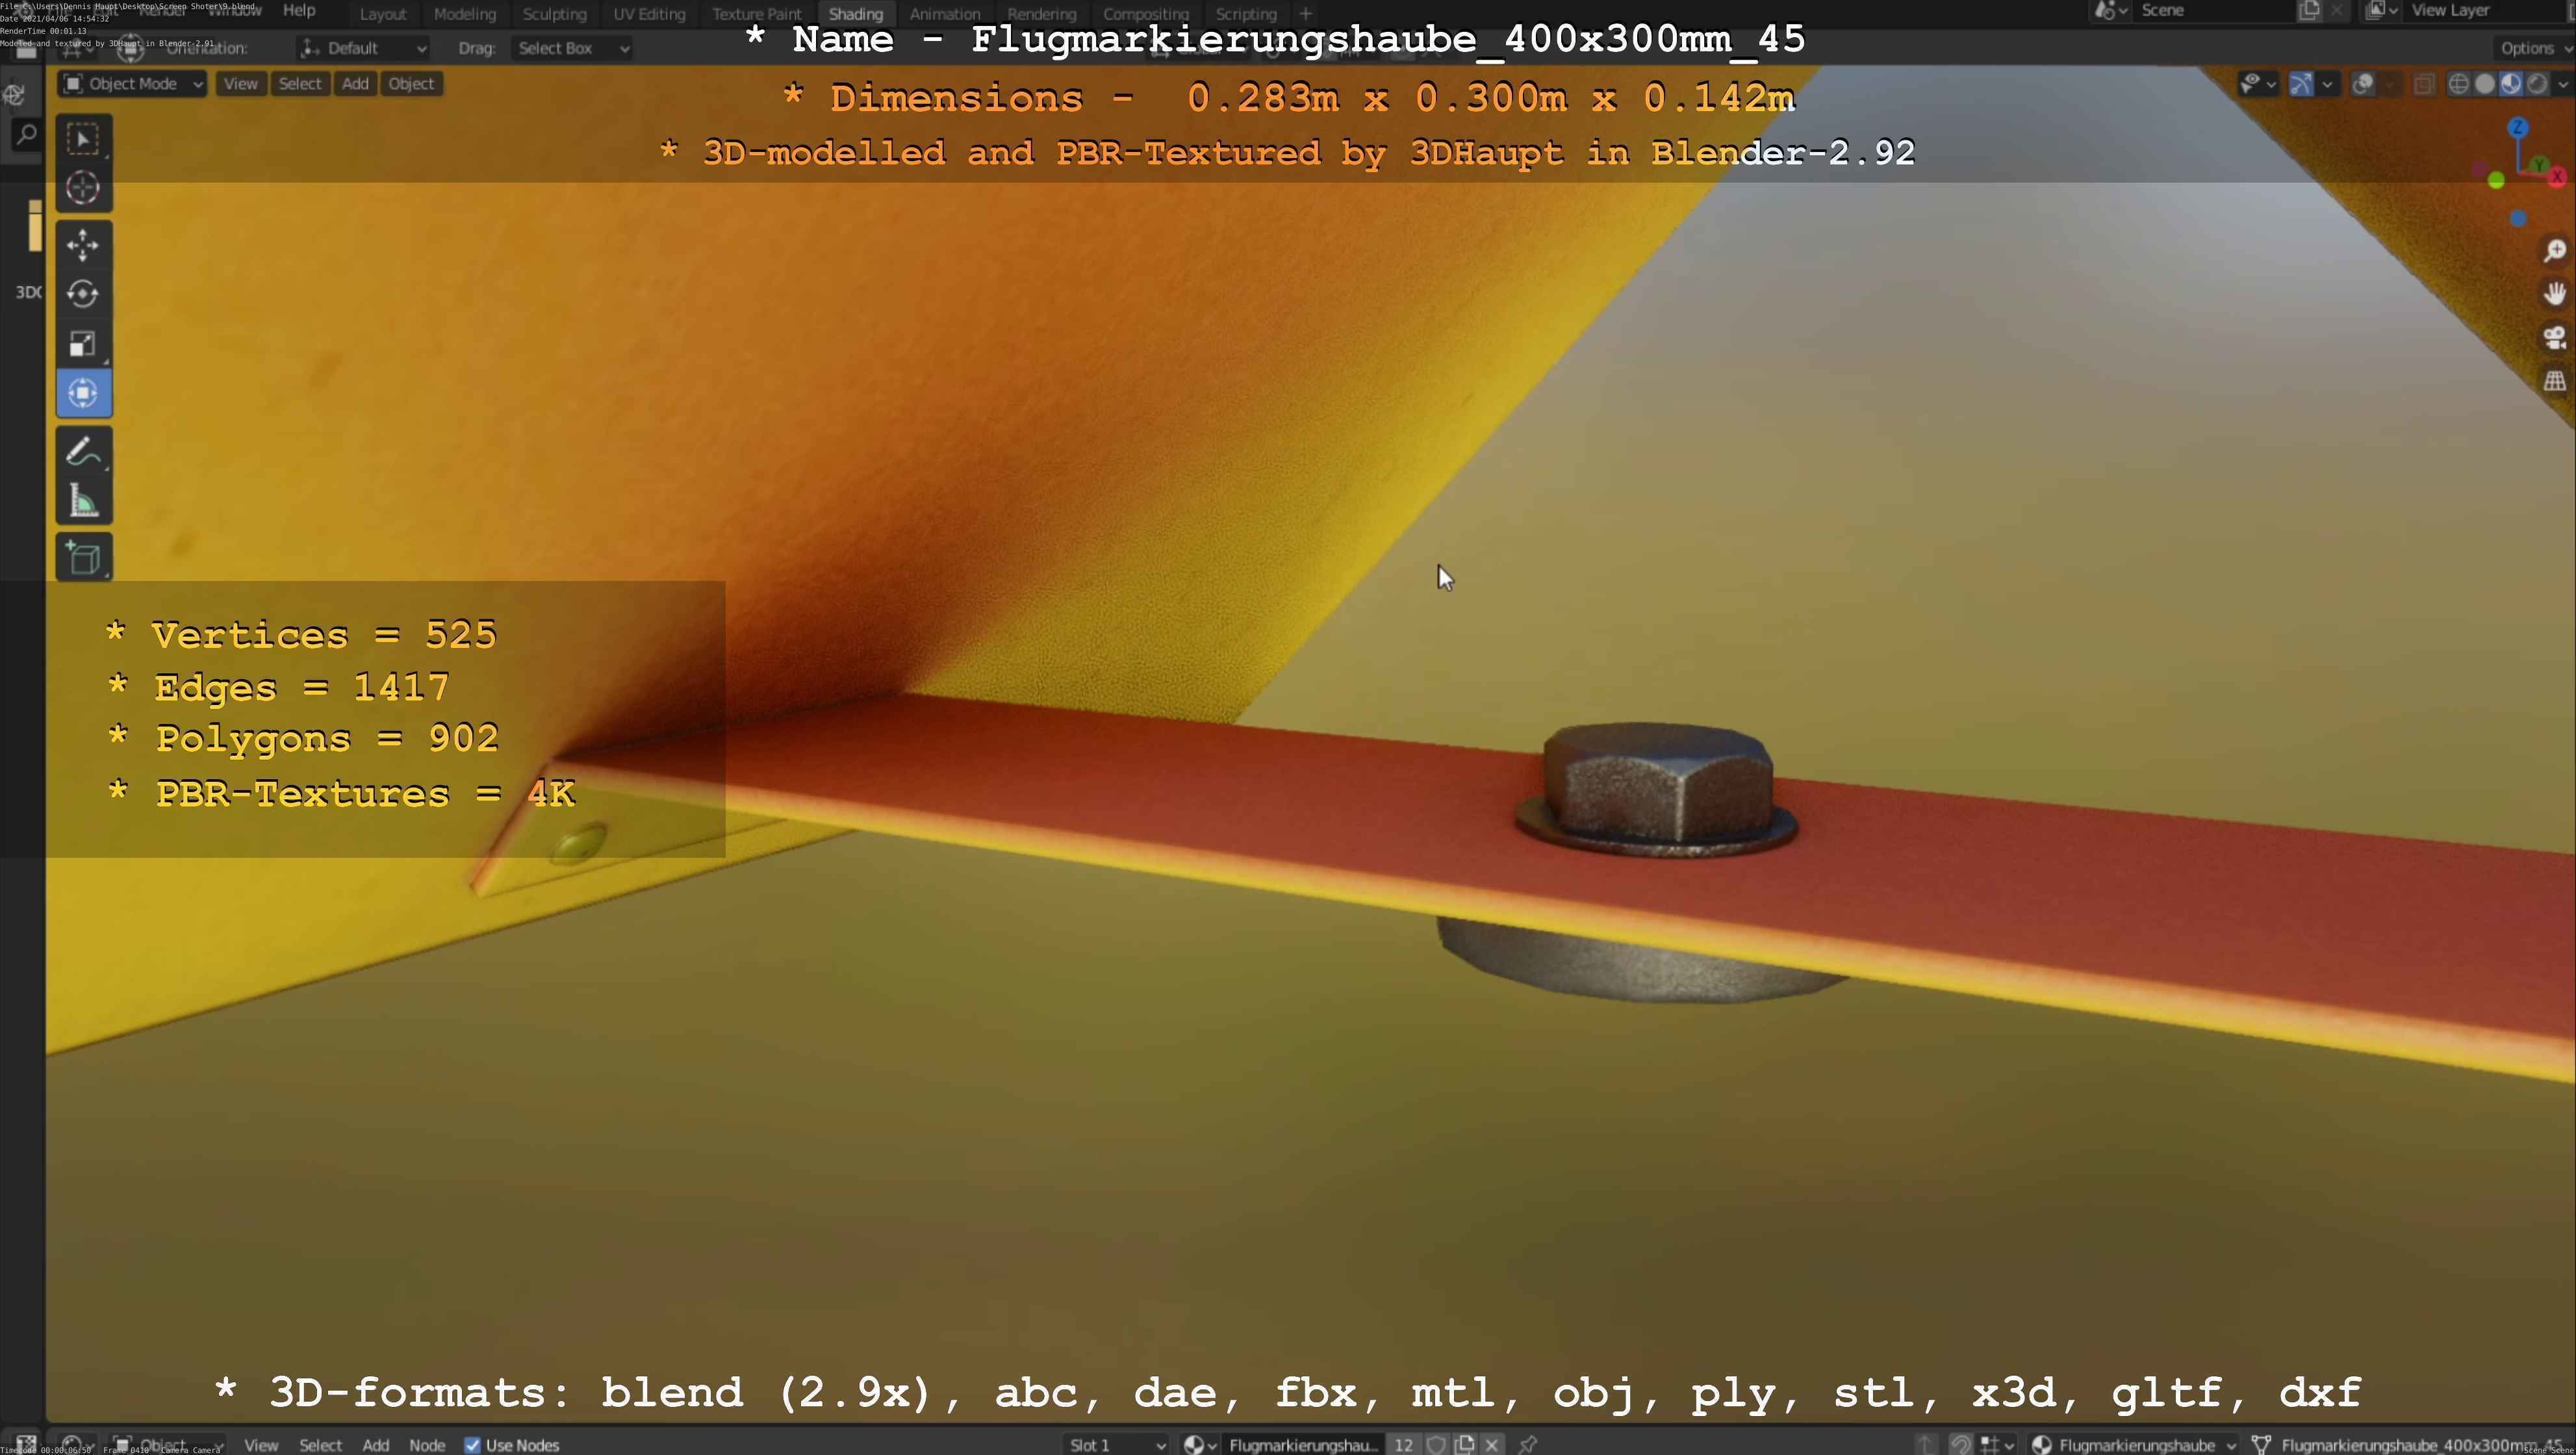Toggle Show Gizmo button
The width and height of the screenshot is (2576, 1455).
pyautogui.click(x=2301, y=84)
